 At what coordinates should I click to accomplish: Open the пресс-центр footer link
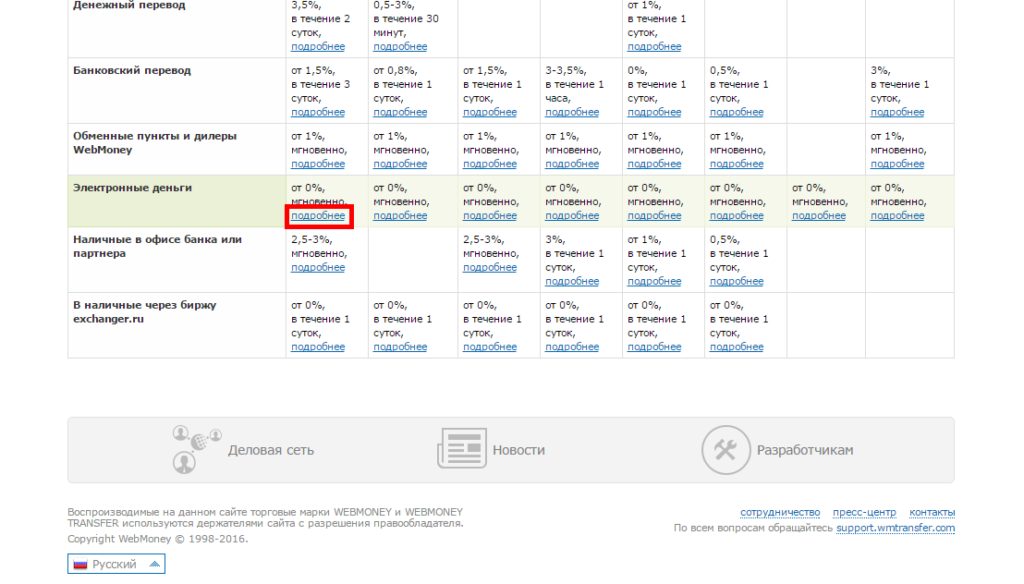[x=864, y=512]
